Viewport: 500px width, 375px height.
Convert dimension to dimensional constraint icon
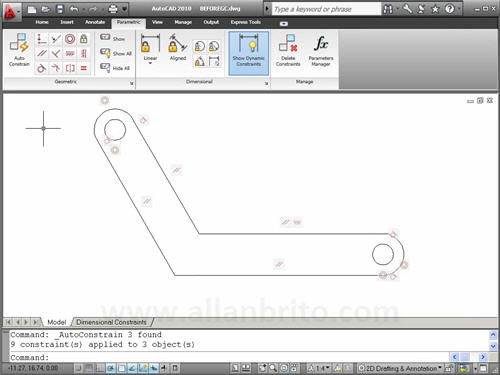[214, 61]
